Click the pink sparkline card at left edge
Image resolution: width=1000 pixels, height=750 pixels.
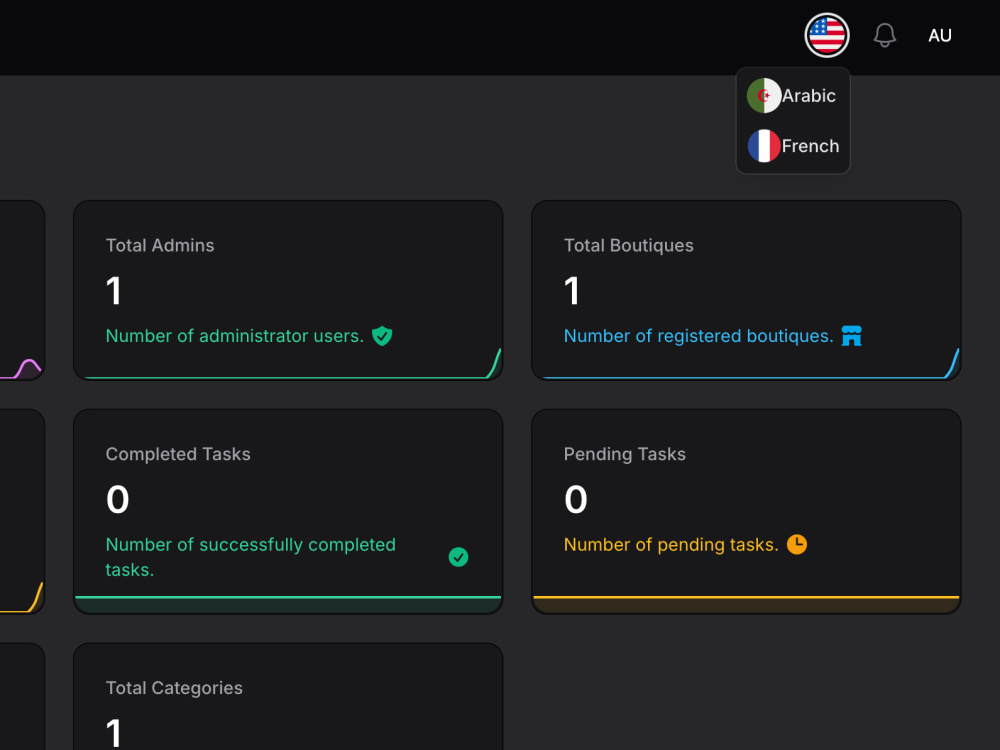(22, 290)
